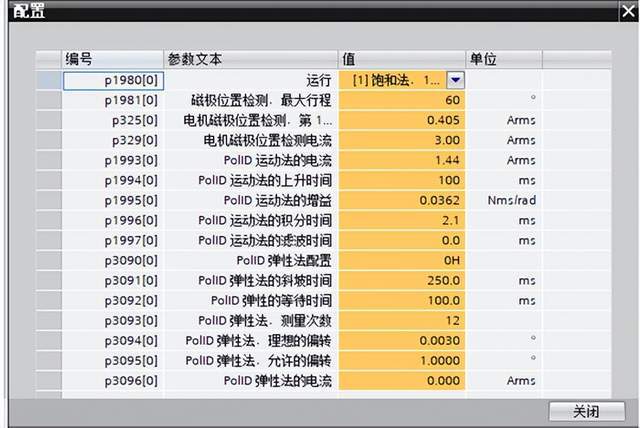Click the 值 column header

pos(402,59)
